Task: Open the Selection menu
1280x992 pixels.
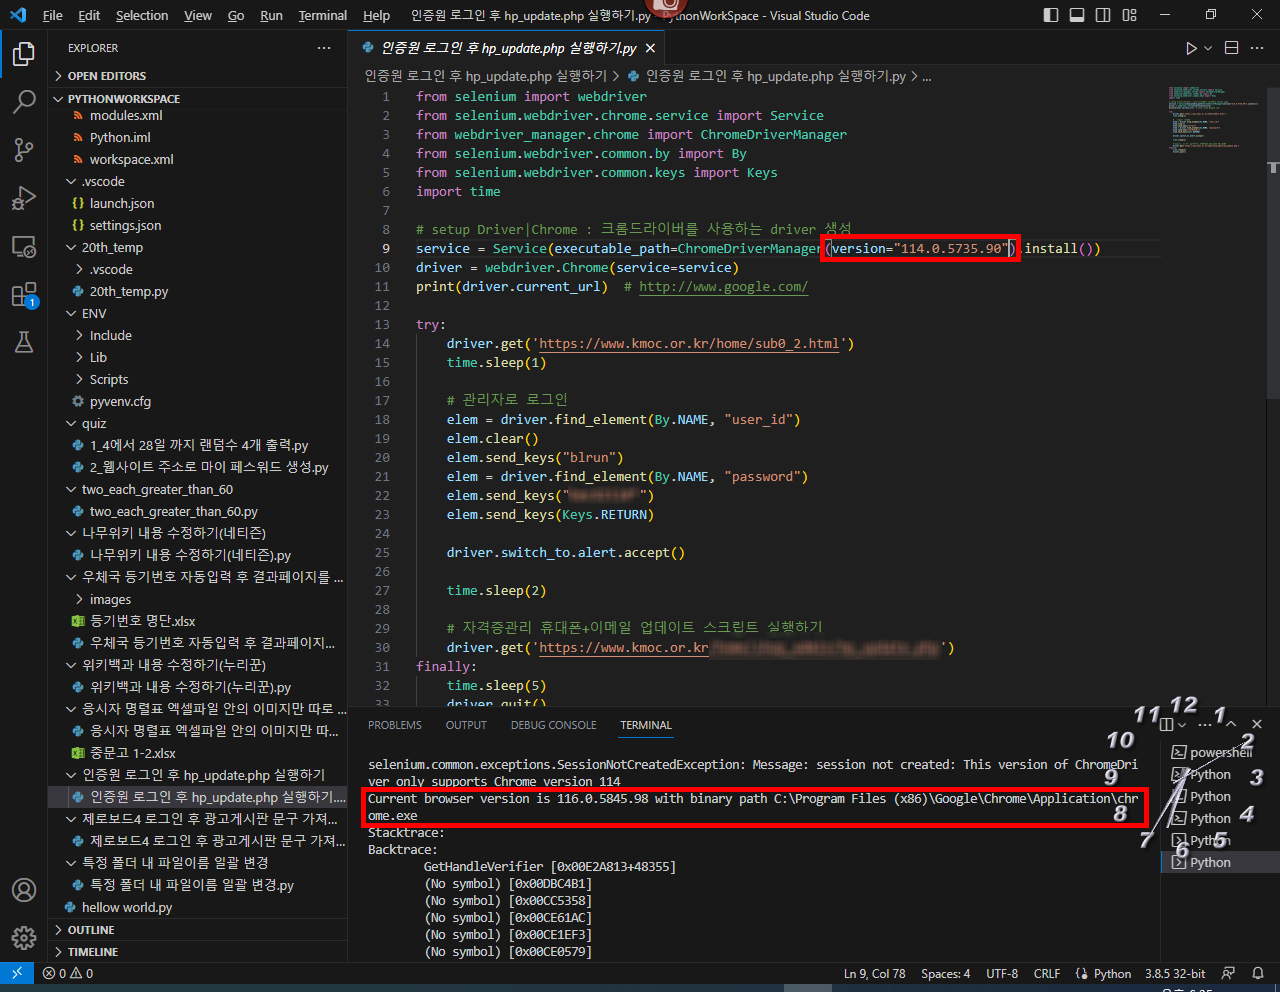Action: (x=142, y=15)
